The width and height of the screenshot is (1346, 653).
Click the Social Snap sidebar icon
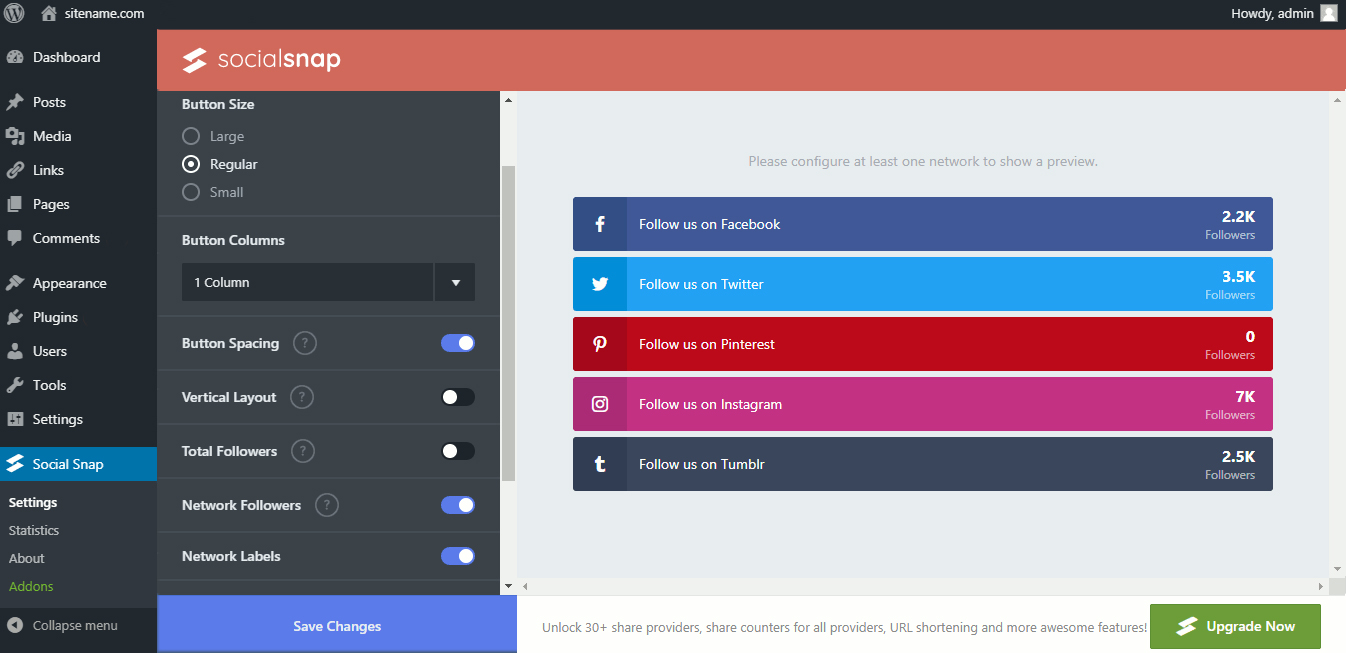pyautogui.click(x=15, y=464)
